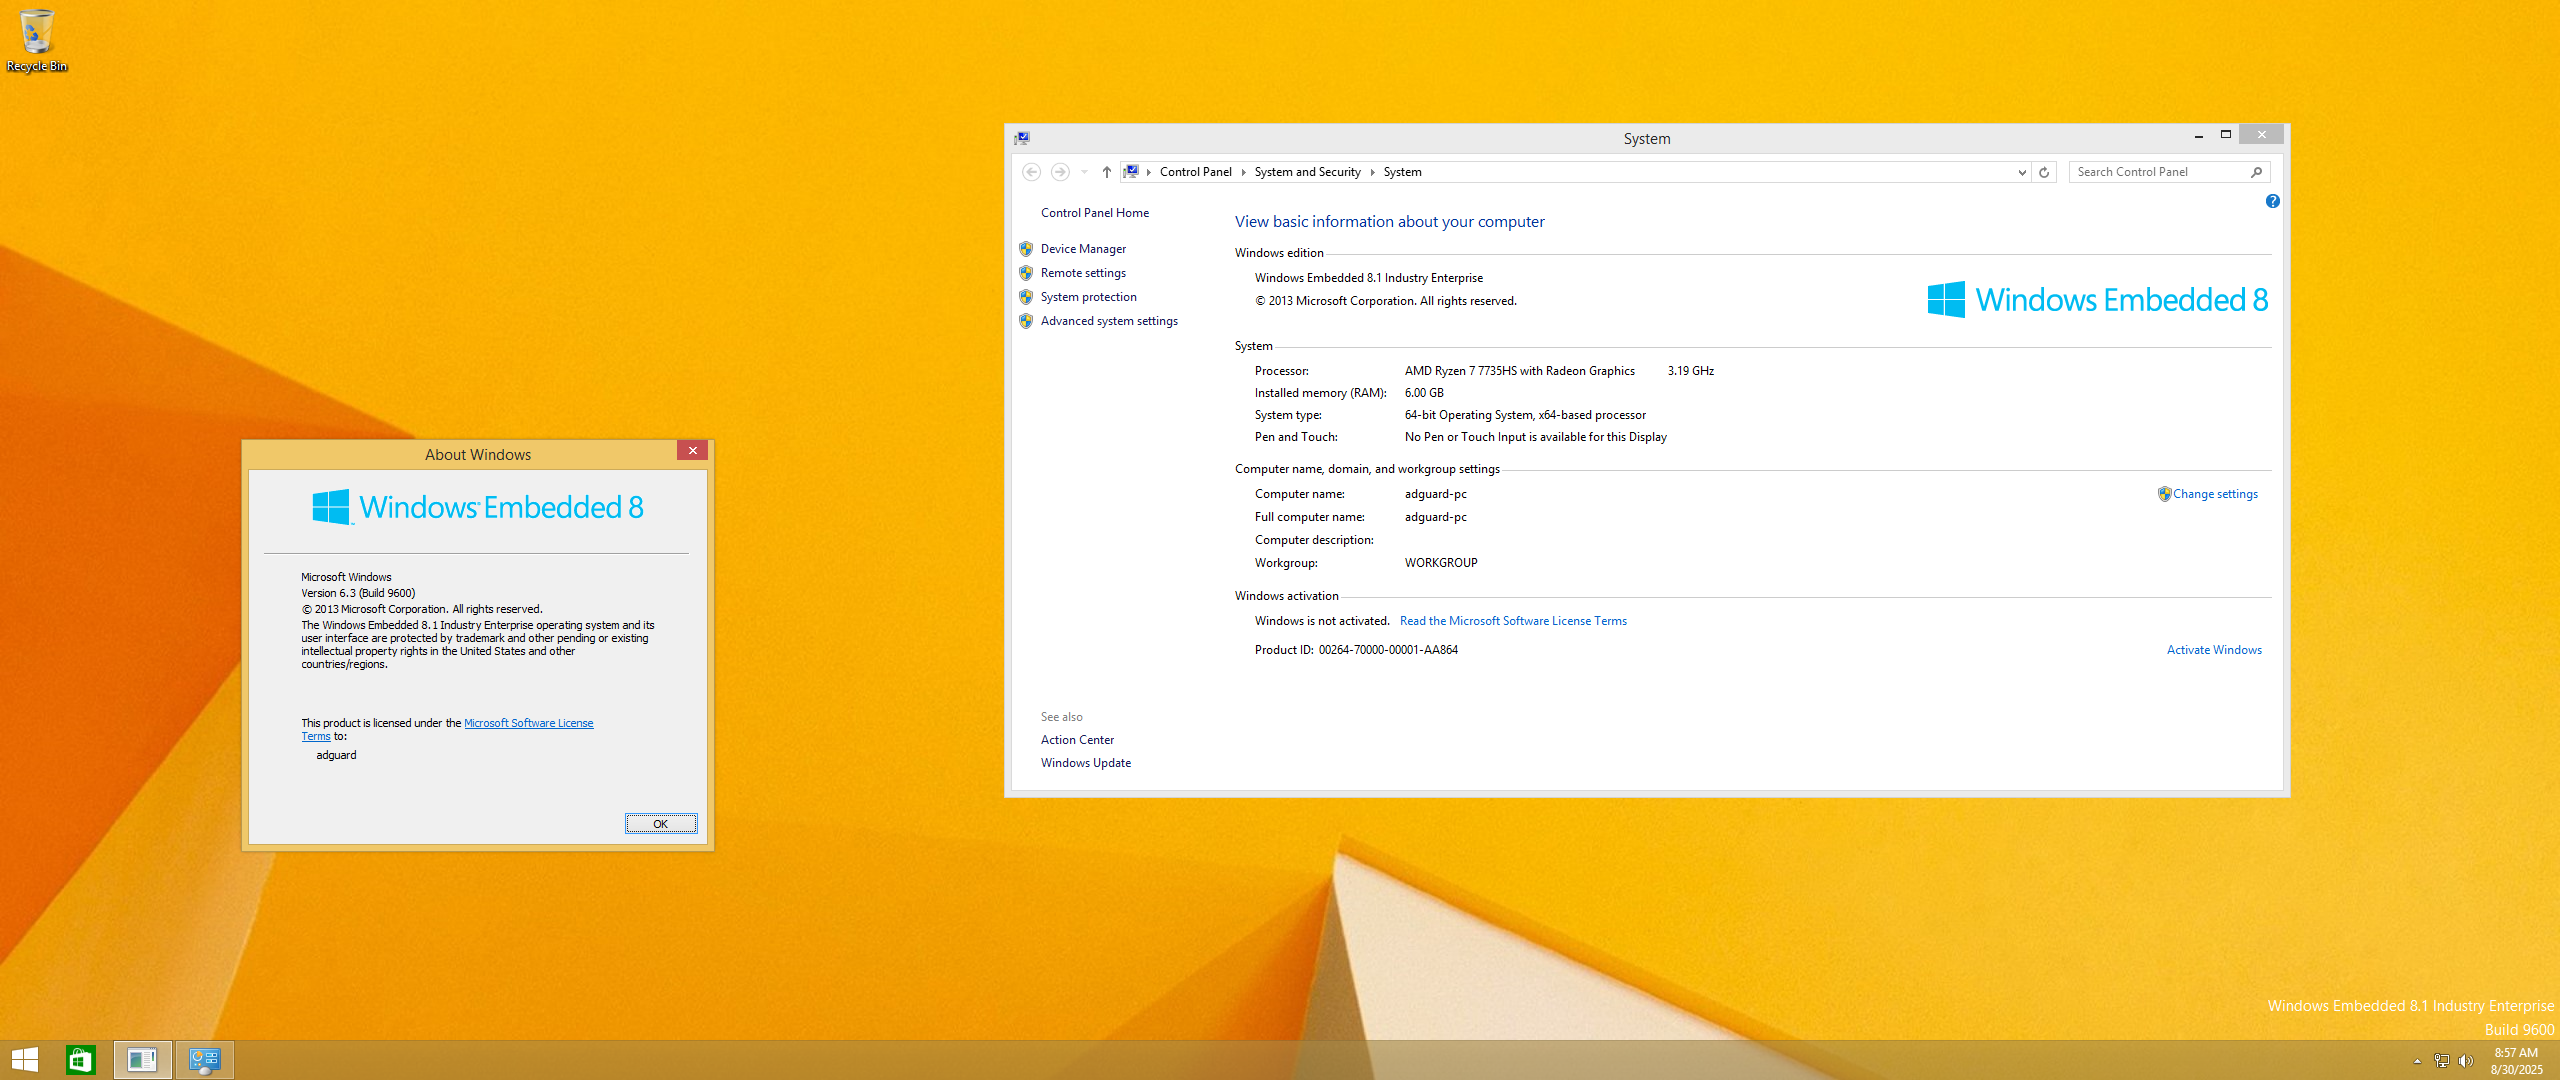Close the System window

coord(2262,135)
